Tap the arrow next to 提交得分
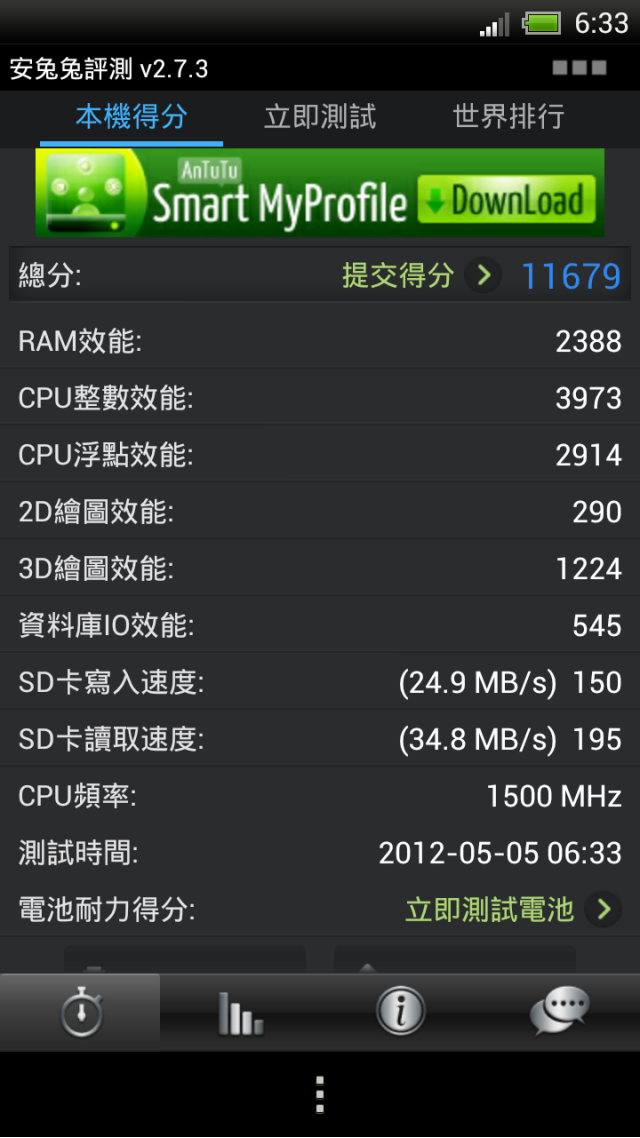 coord(483,276)
